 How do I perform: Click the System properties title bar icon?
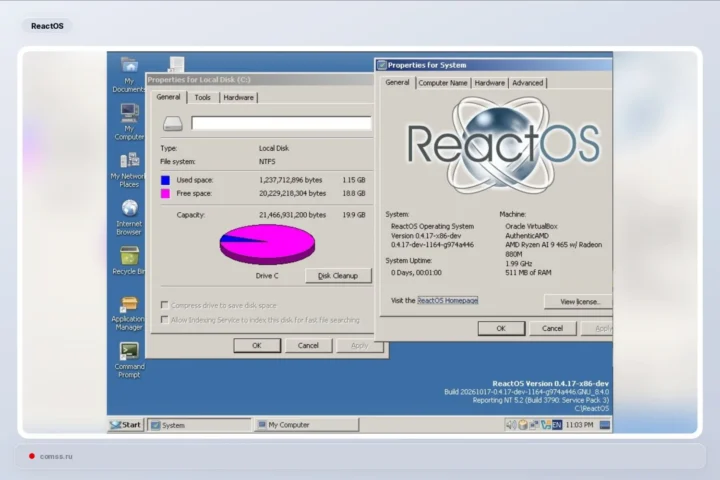382,65
